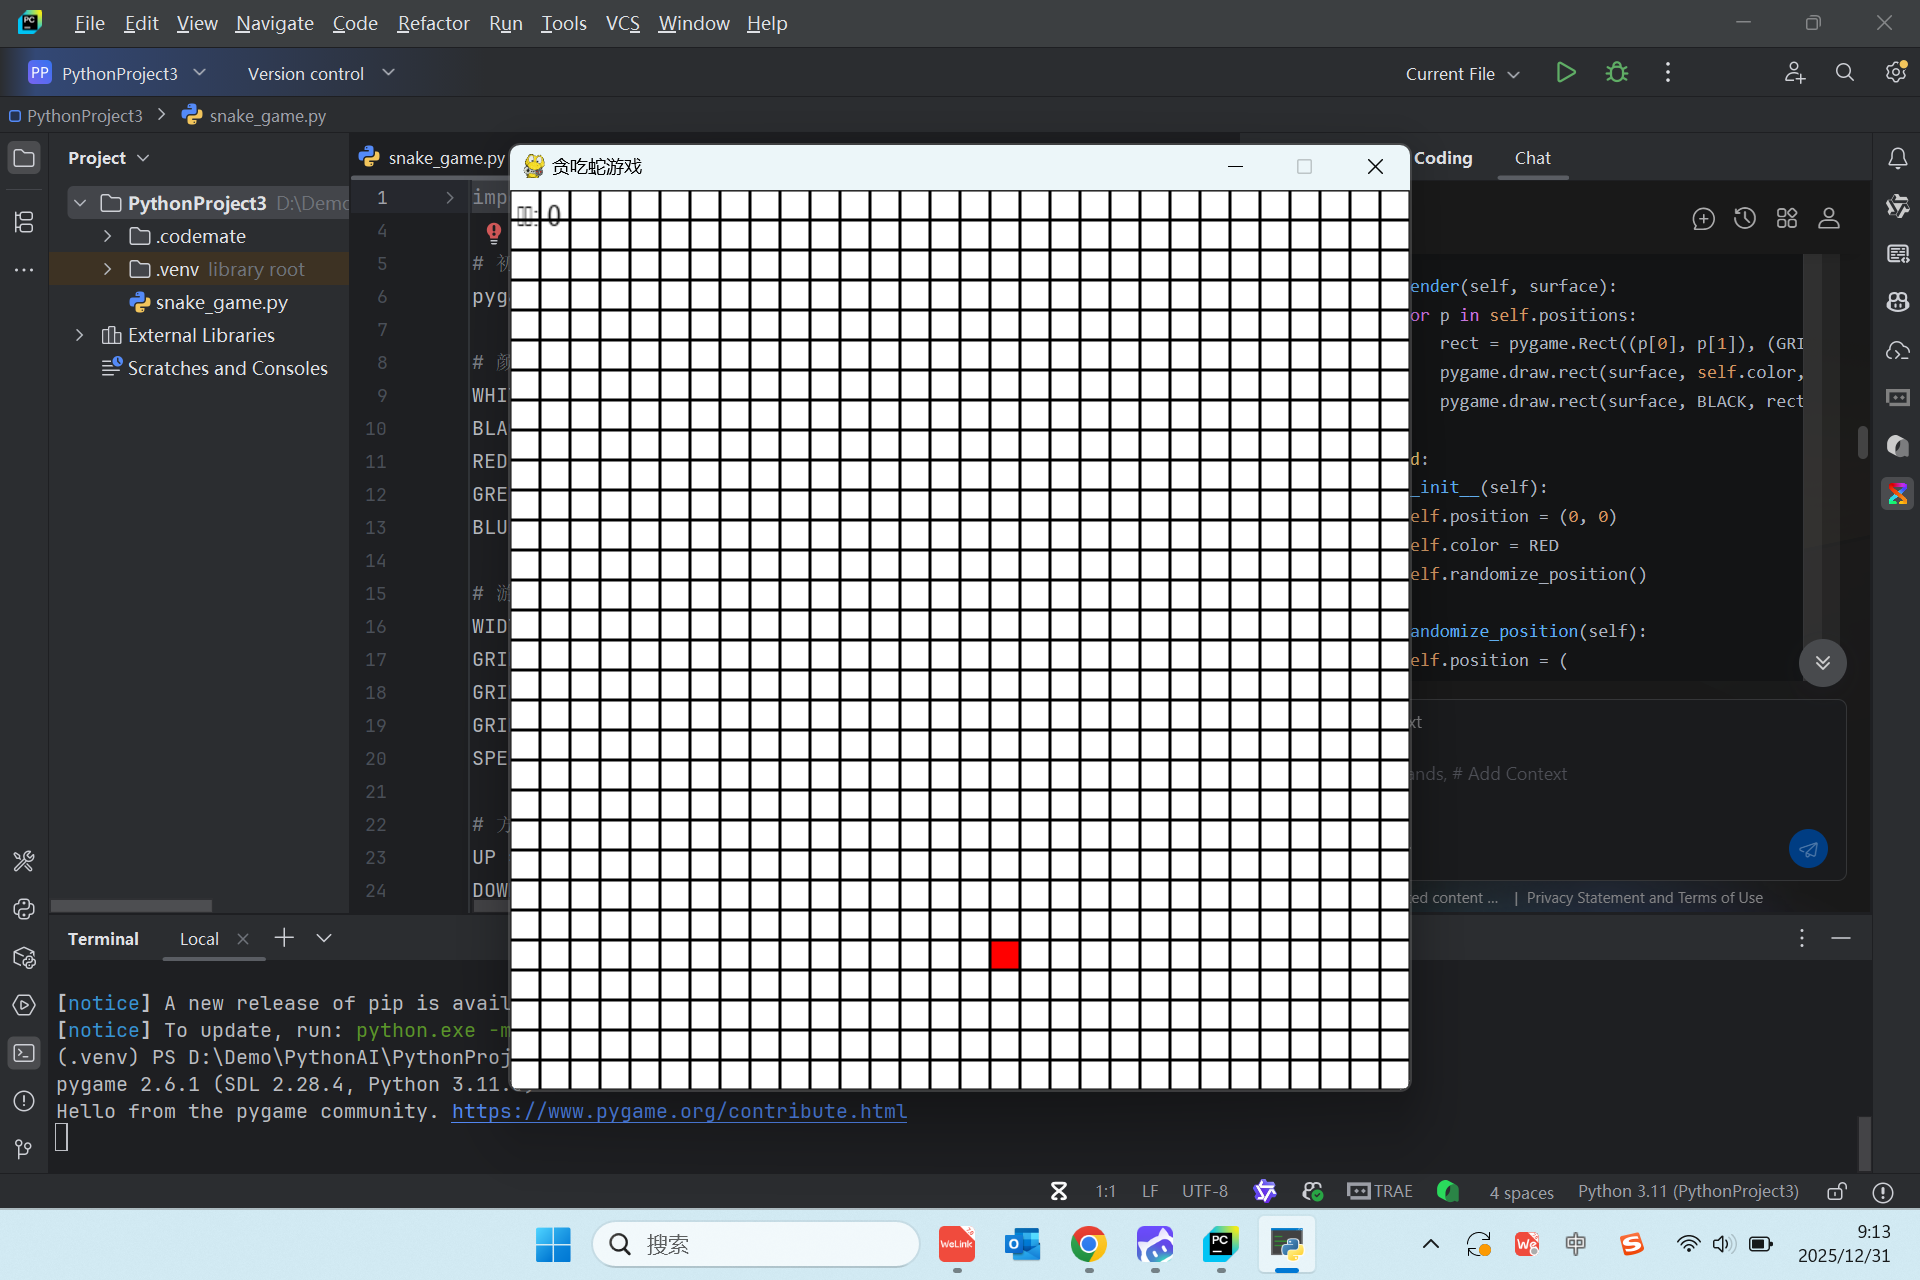Viewport: 1920px width, 1280px height.
Task: Switch to the Chat tab
Action: (1532, 158)
